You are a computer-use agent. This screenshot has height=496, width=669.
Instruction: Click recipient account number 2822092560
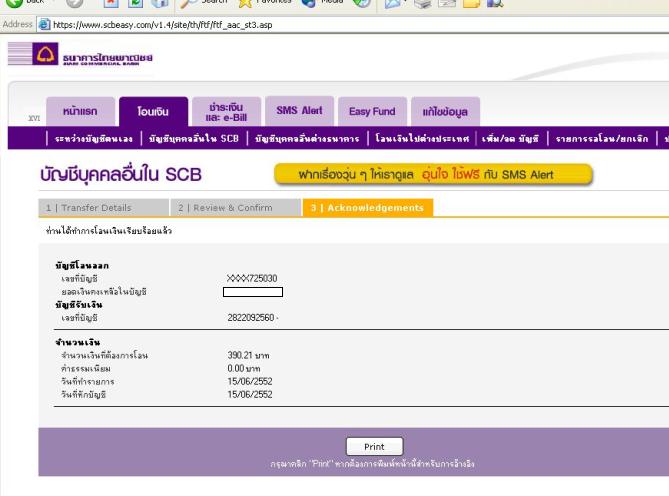(x=251, y=318)
